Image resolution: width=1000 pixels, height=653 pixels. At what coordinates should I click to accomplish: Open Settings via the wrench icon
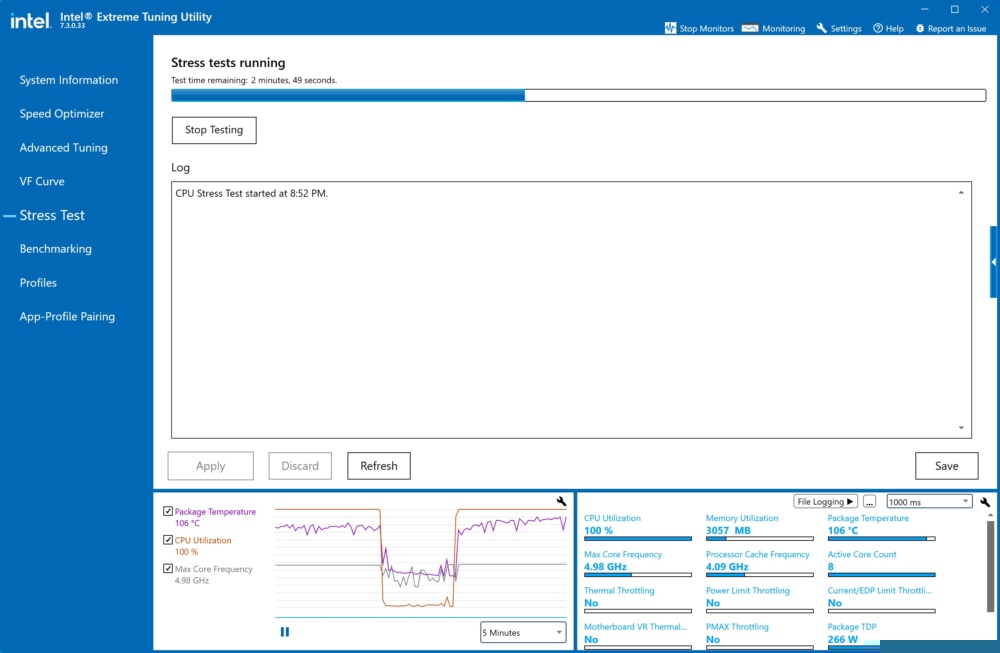821,28
